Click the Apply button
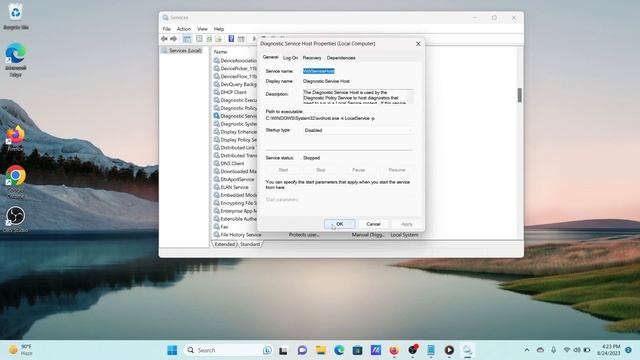 tap(407, 224)
